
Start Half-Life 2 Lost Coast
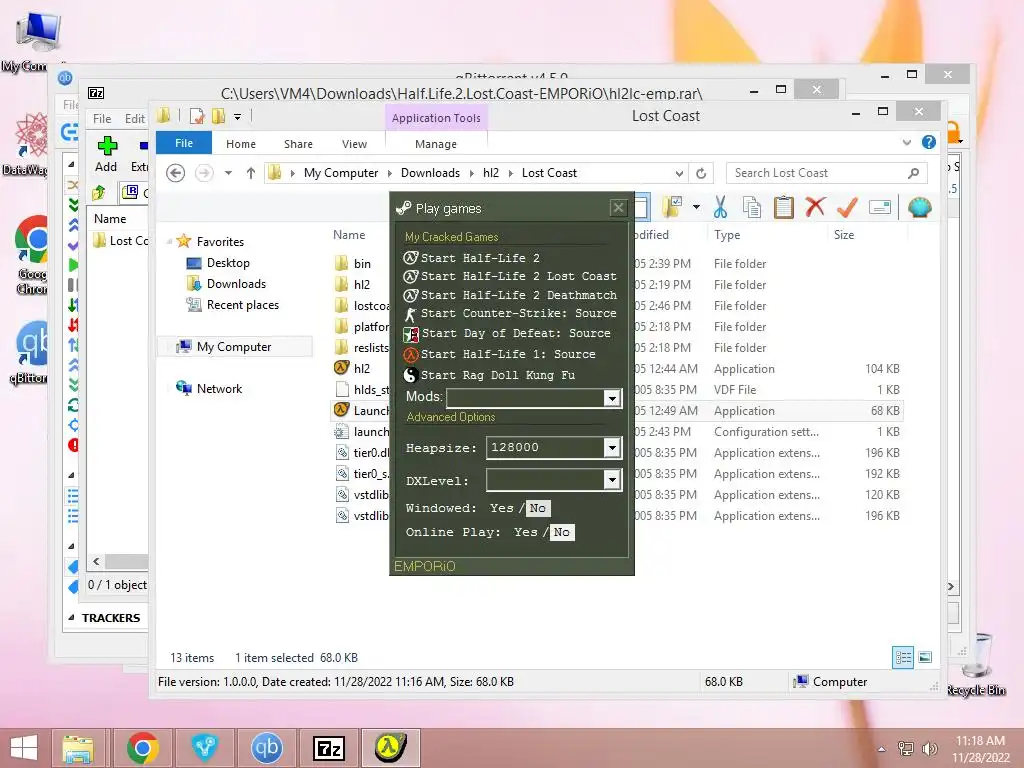510,276
